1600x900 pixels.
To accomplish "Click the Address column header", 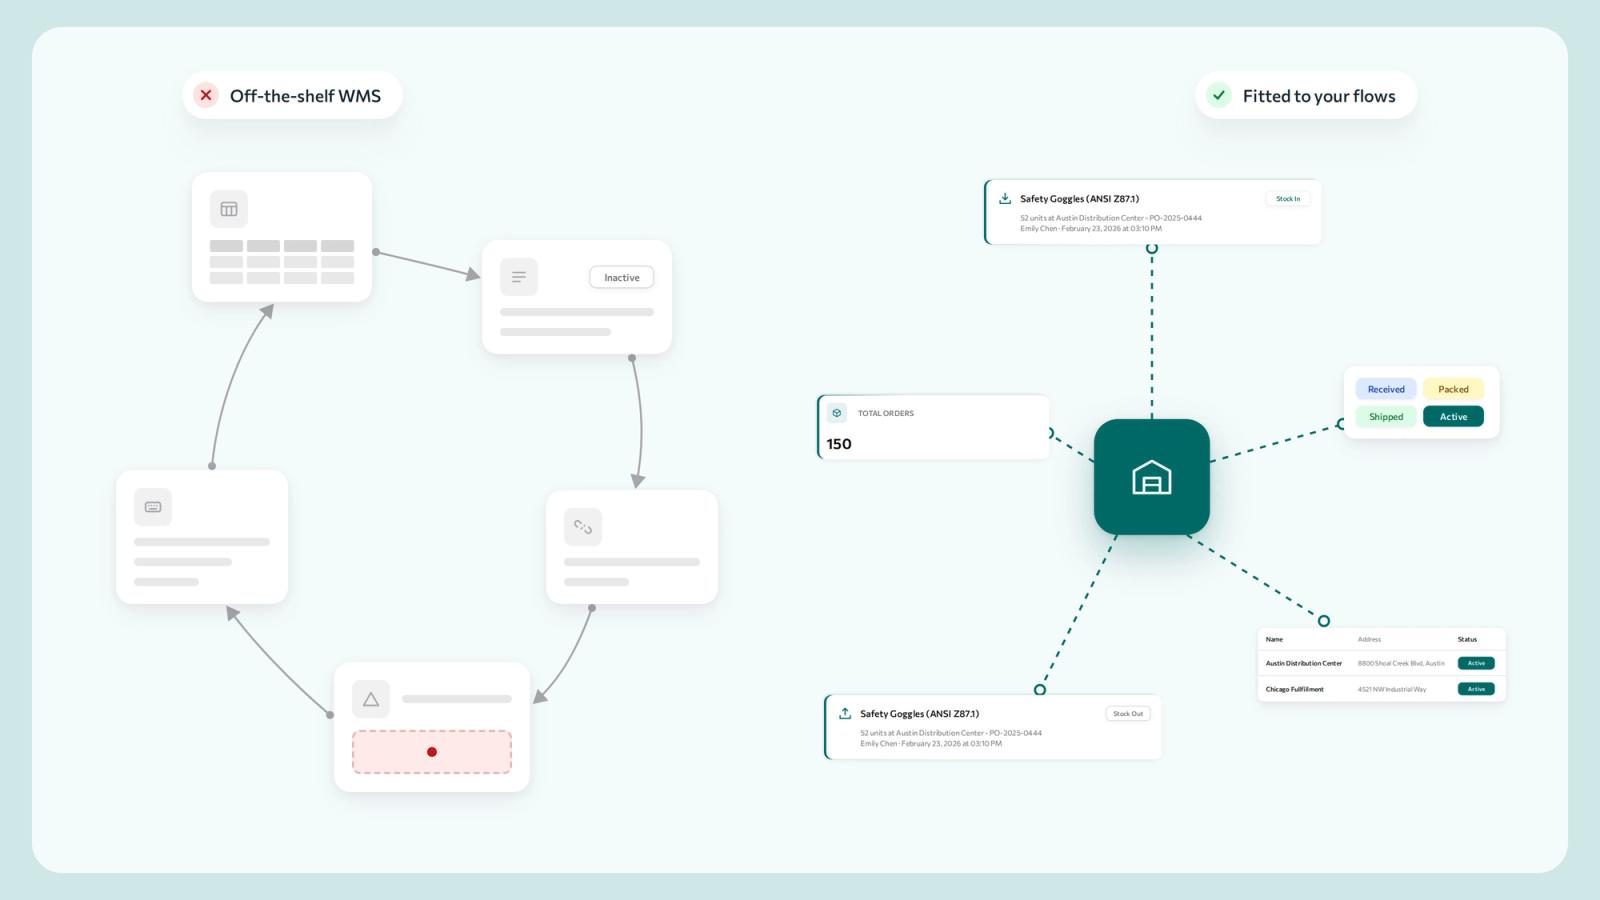I will coord(1369,639).
